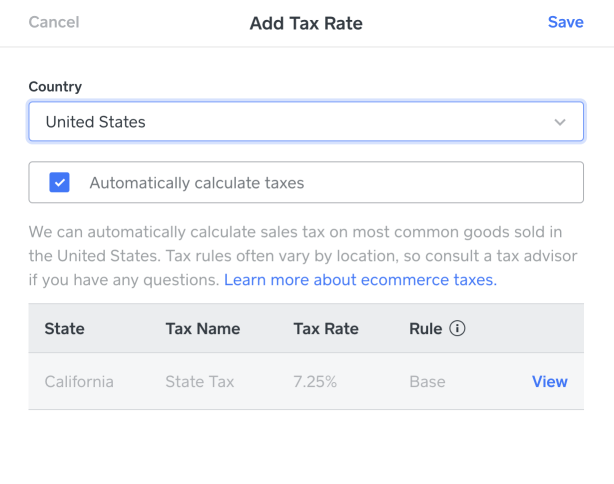Click the 'Add Tax Rate' dialog title
Image resolution: width=614 pixels, height=484 pixels.
click(x=306, y=23)
